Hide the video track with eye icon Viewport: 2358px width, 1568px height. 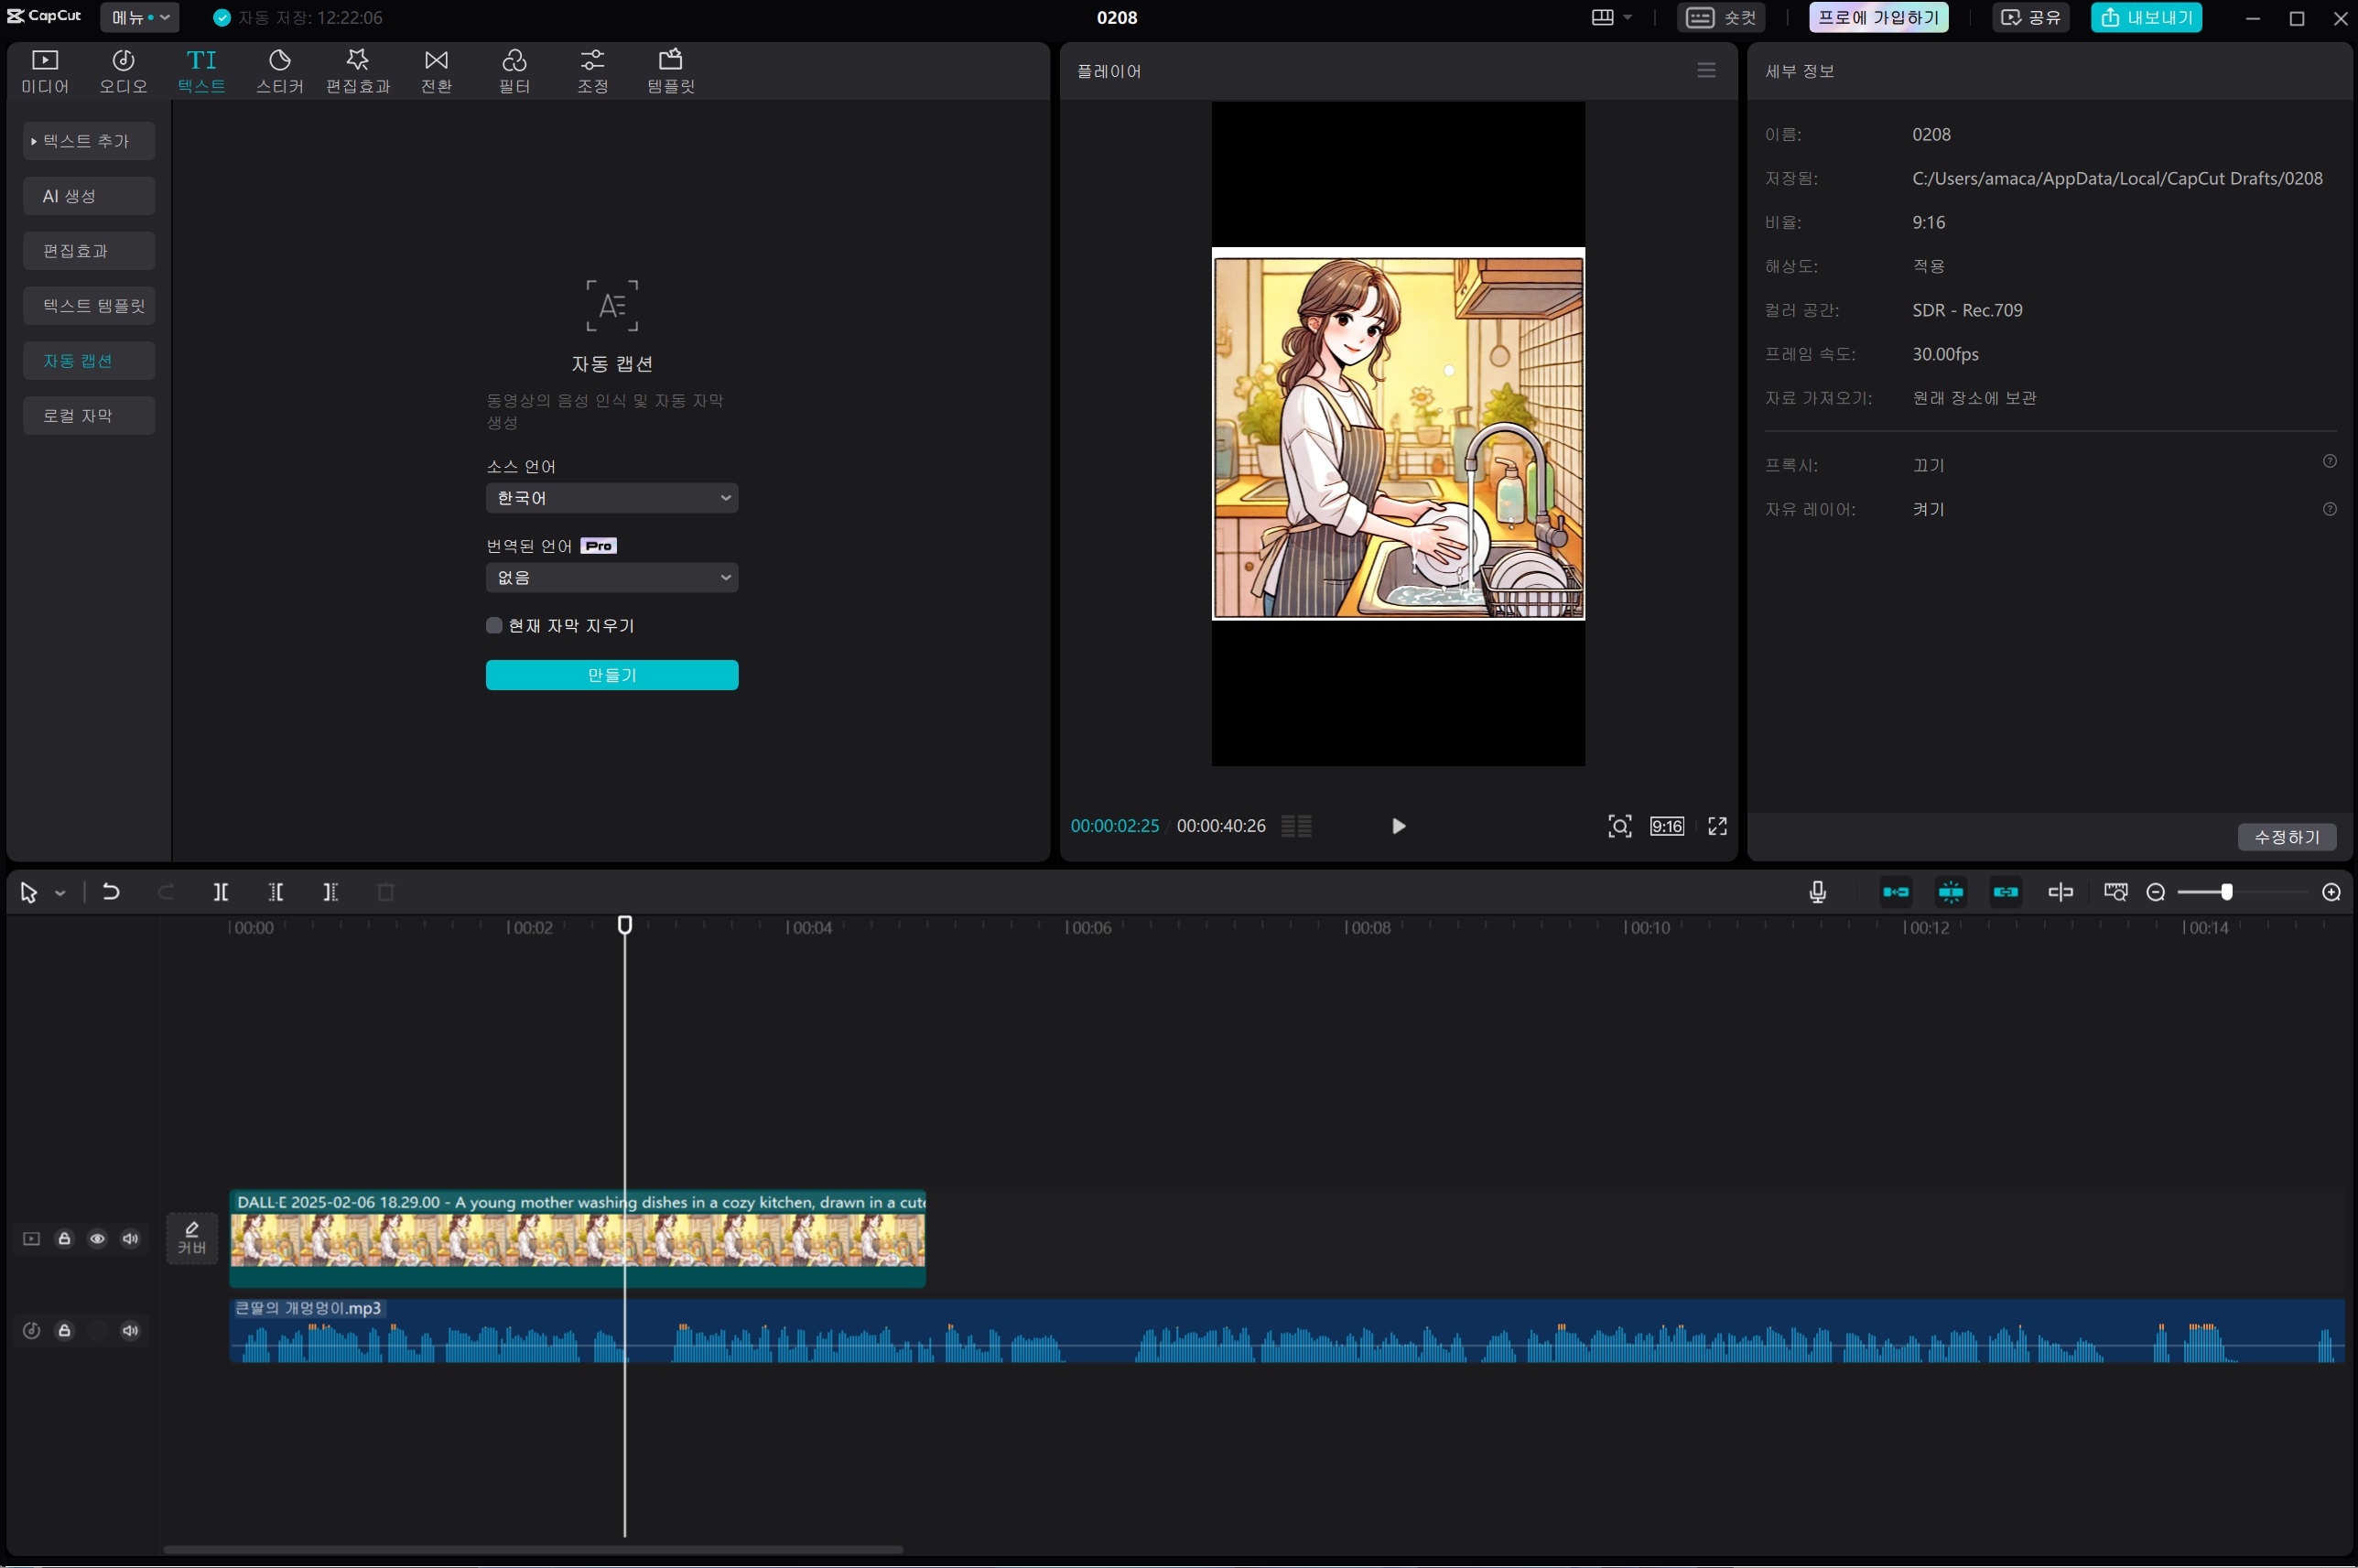click(97, 1239)
